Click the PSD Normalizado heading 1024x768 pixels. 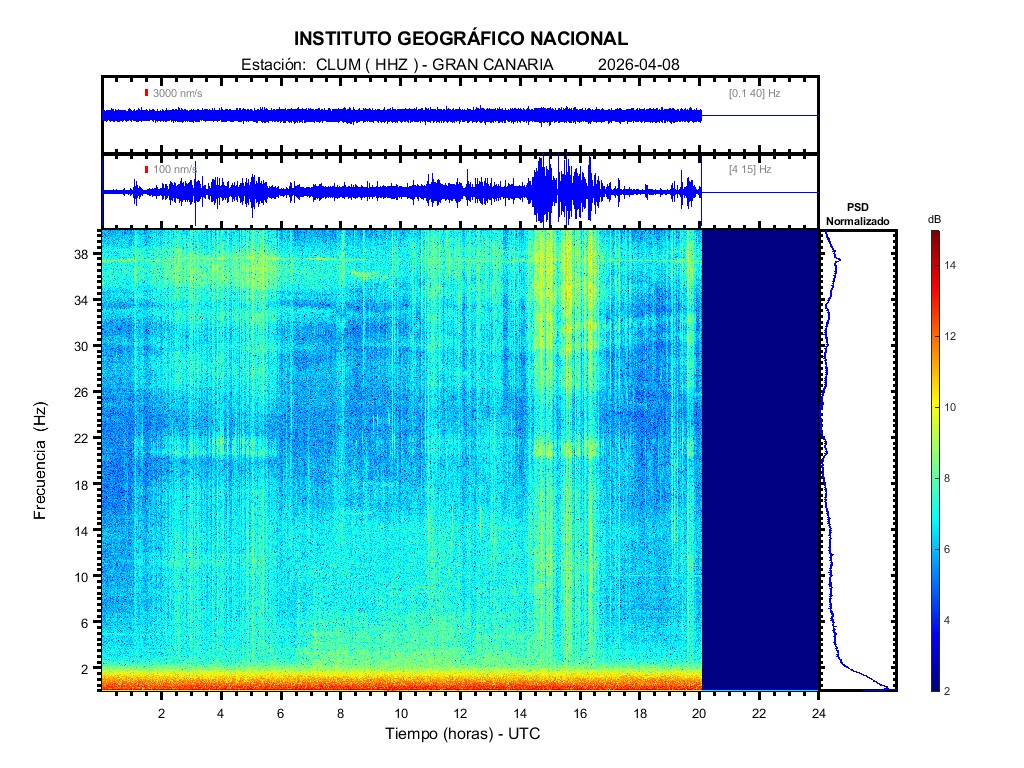click(x=857, y=214)
